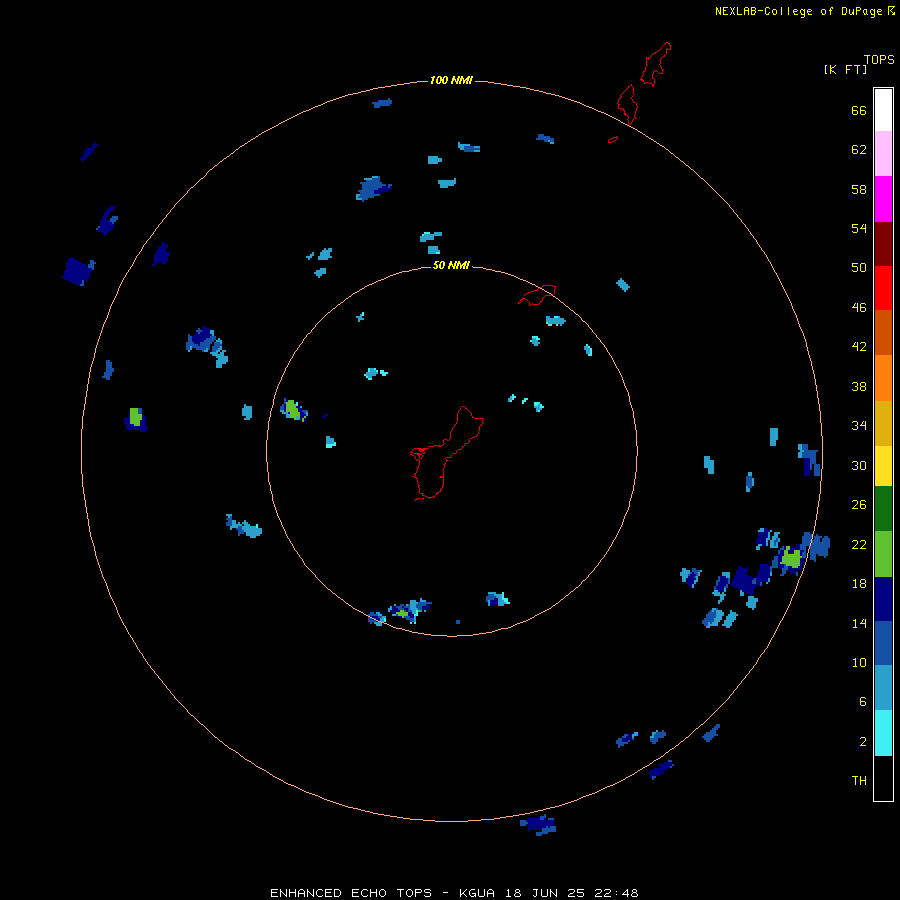Viewport: 900px width, 900px height.
Task: Click the bright red 50 kft legend swatch
Action: (883, 288)
